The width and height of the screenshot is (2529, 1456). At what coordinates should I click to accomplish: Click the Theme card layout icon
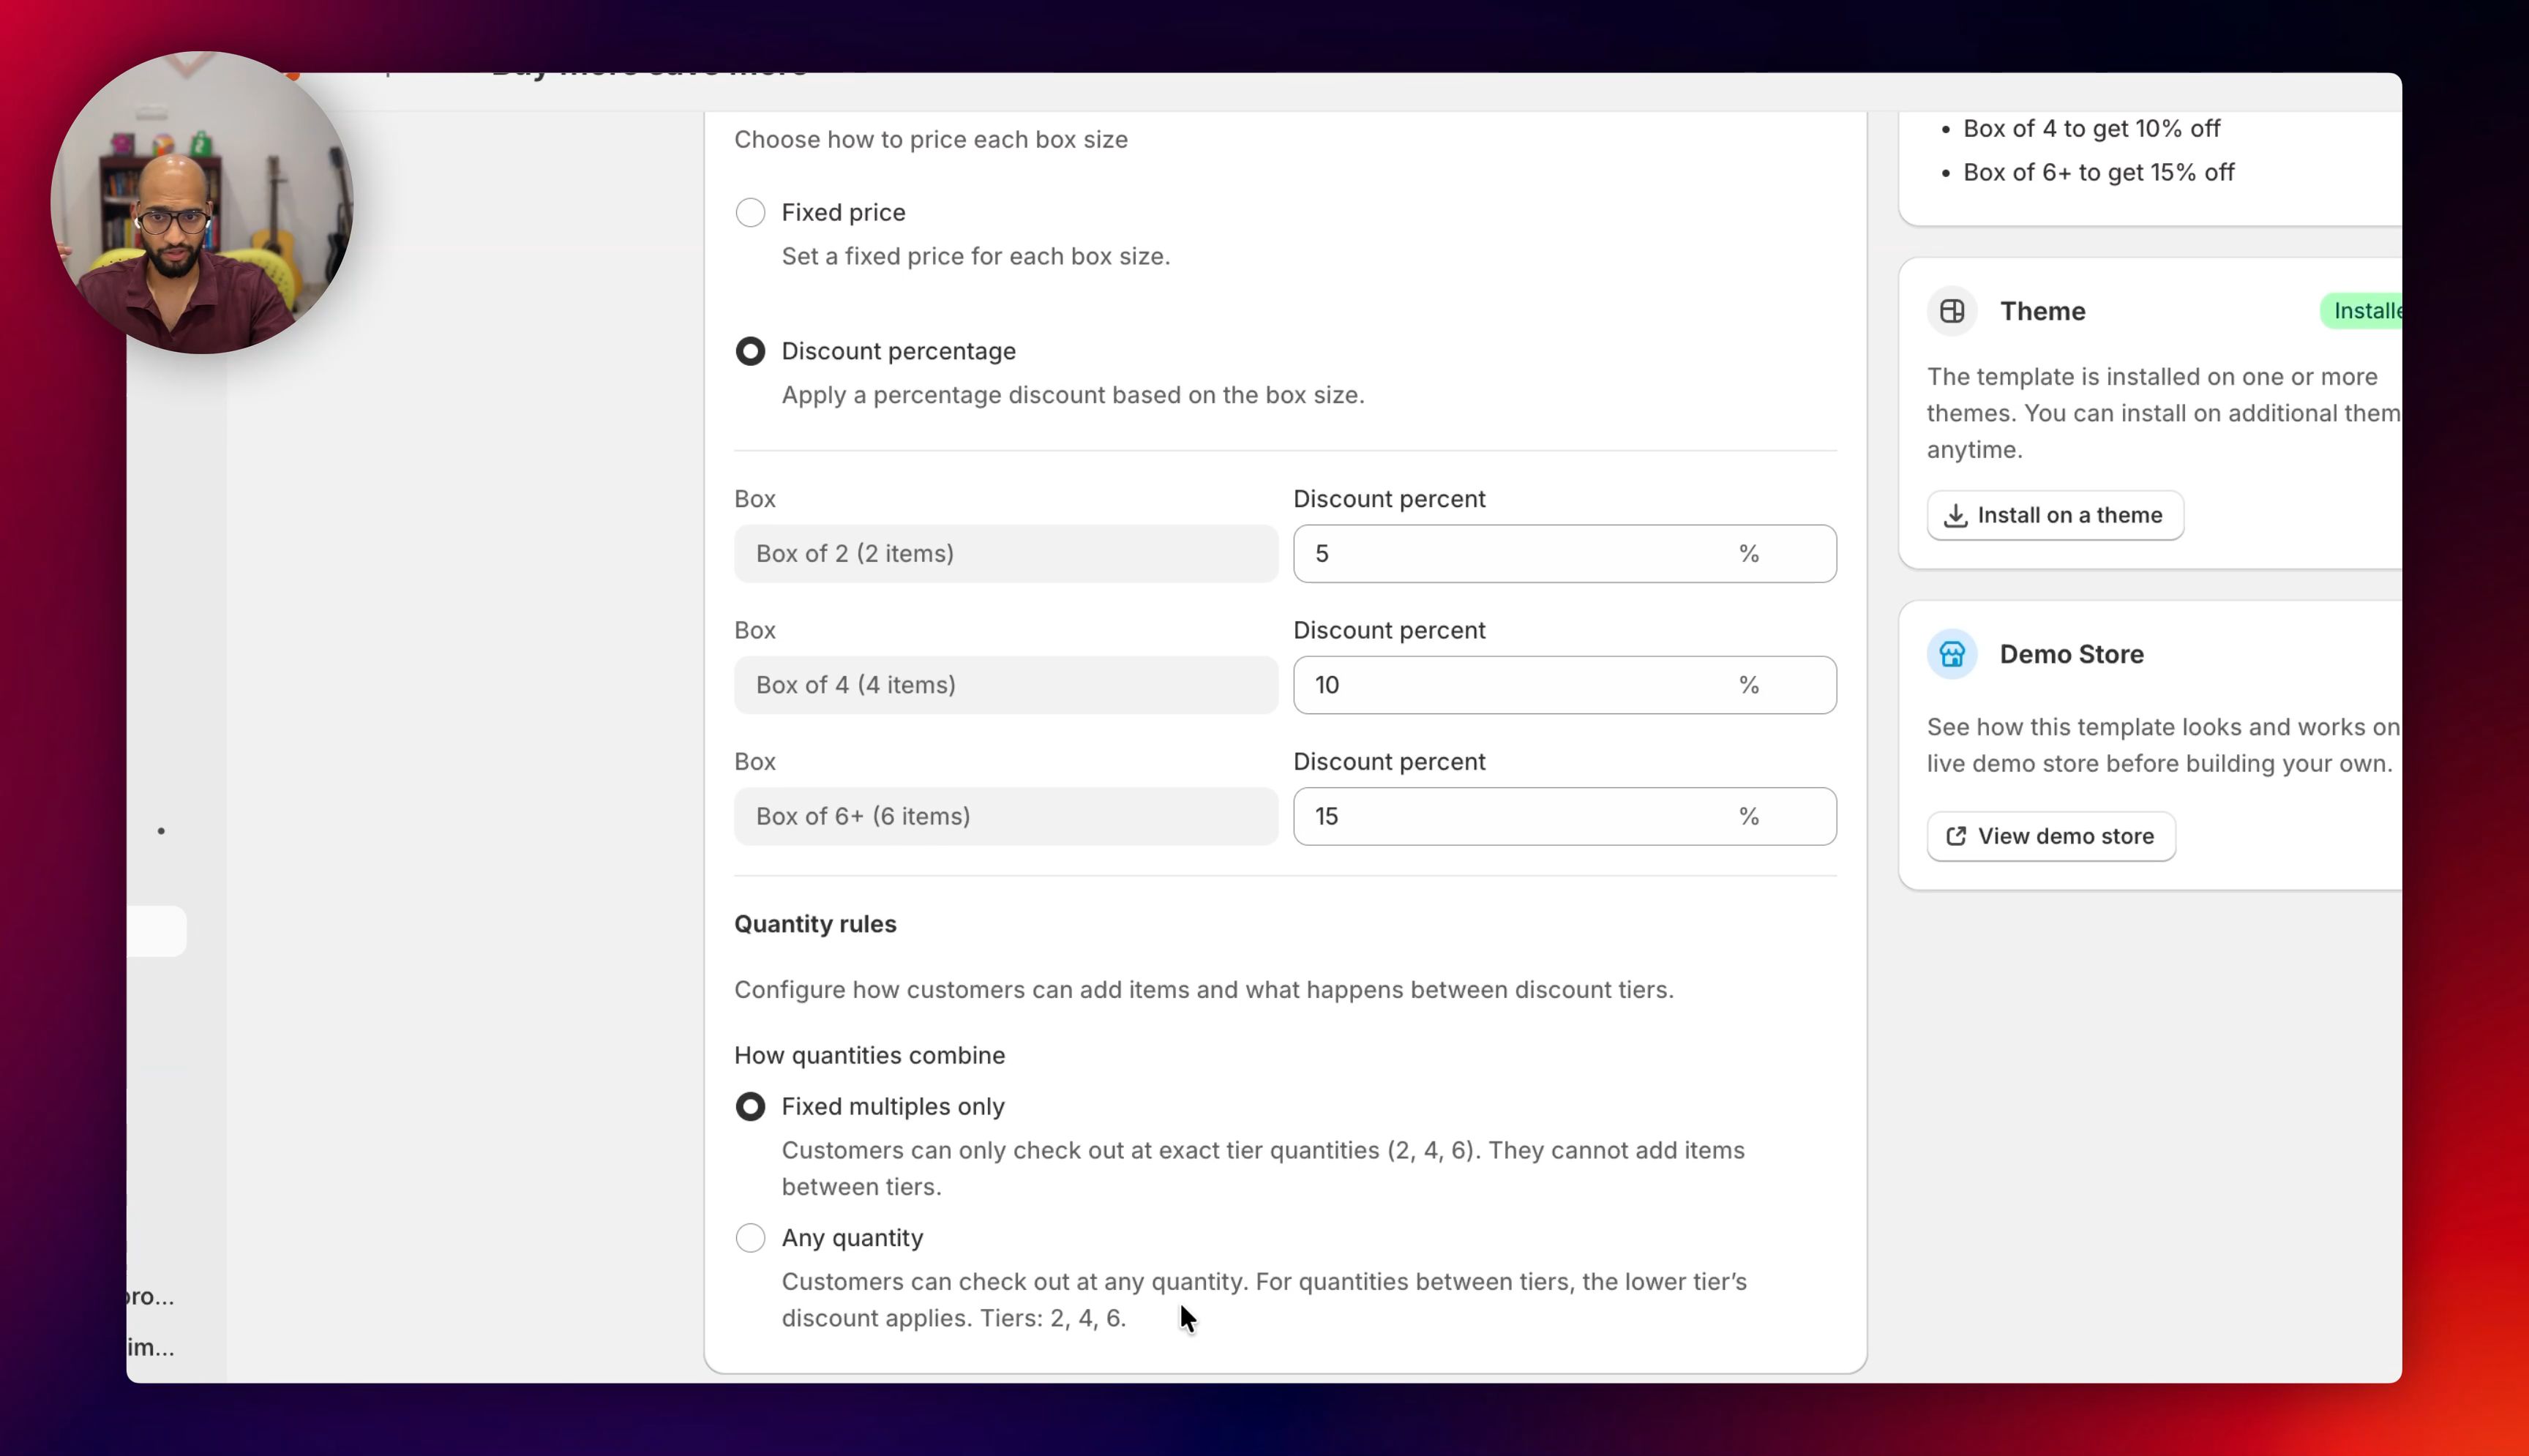1952,311
